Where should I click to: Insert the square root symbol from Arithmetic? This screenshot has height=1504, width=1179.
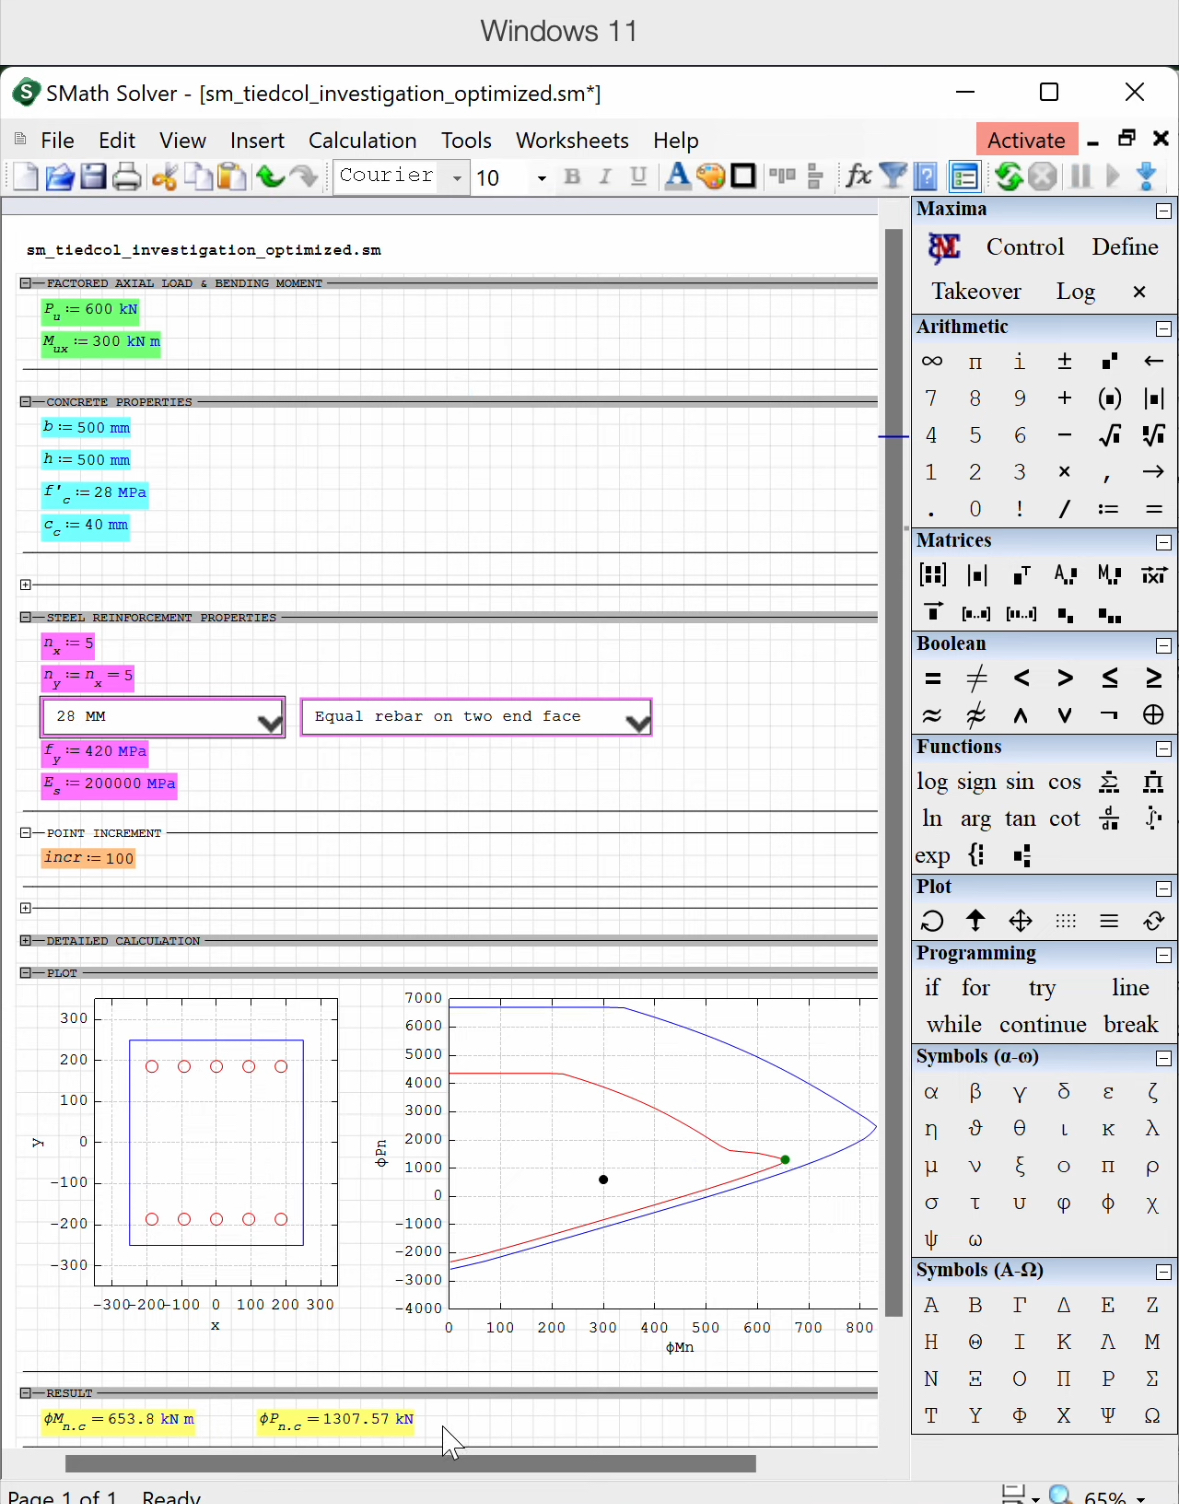point(1109,435)
